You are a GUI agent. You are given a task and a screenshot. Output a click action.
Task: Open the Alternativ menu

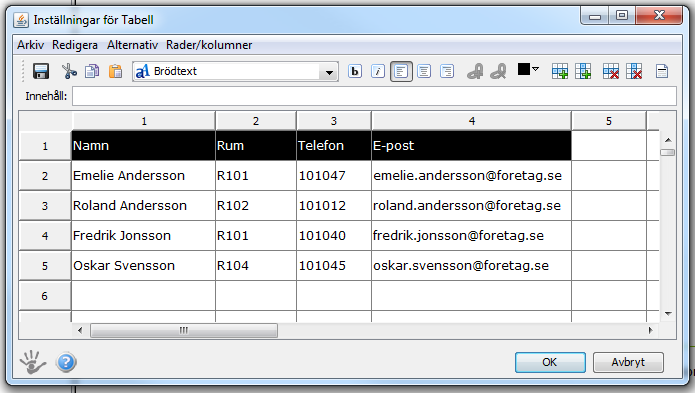tap(133, 45)
